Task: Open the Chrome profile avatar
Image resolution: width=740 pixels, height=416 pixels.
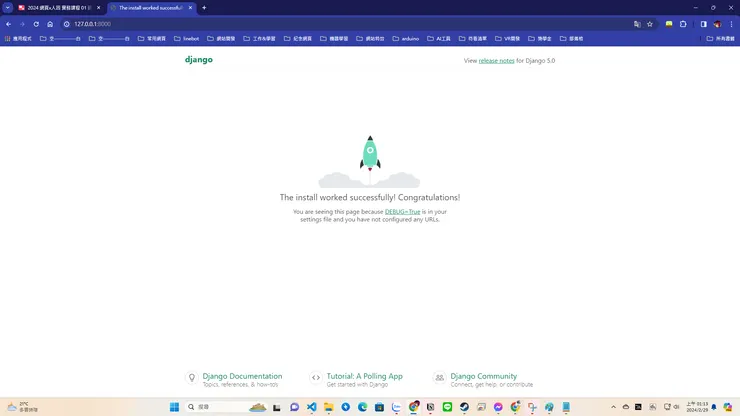Action: [717, 24]
